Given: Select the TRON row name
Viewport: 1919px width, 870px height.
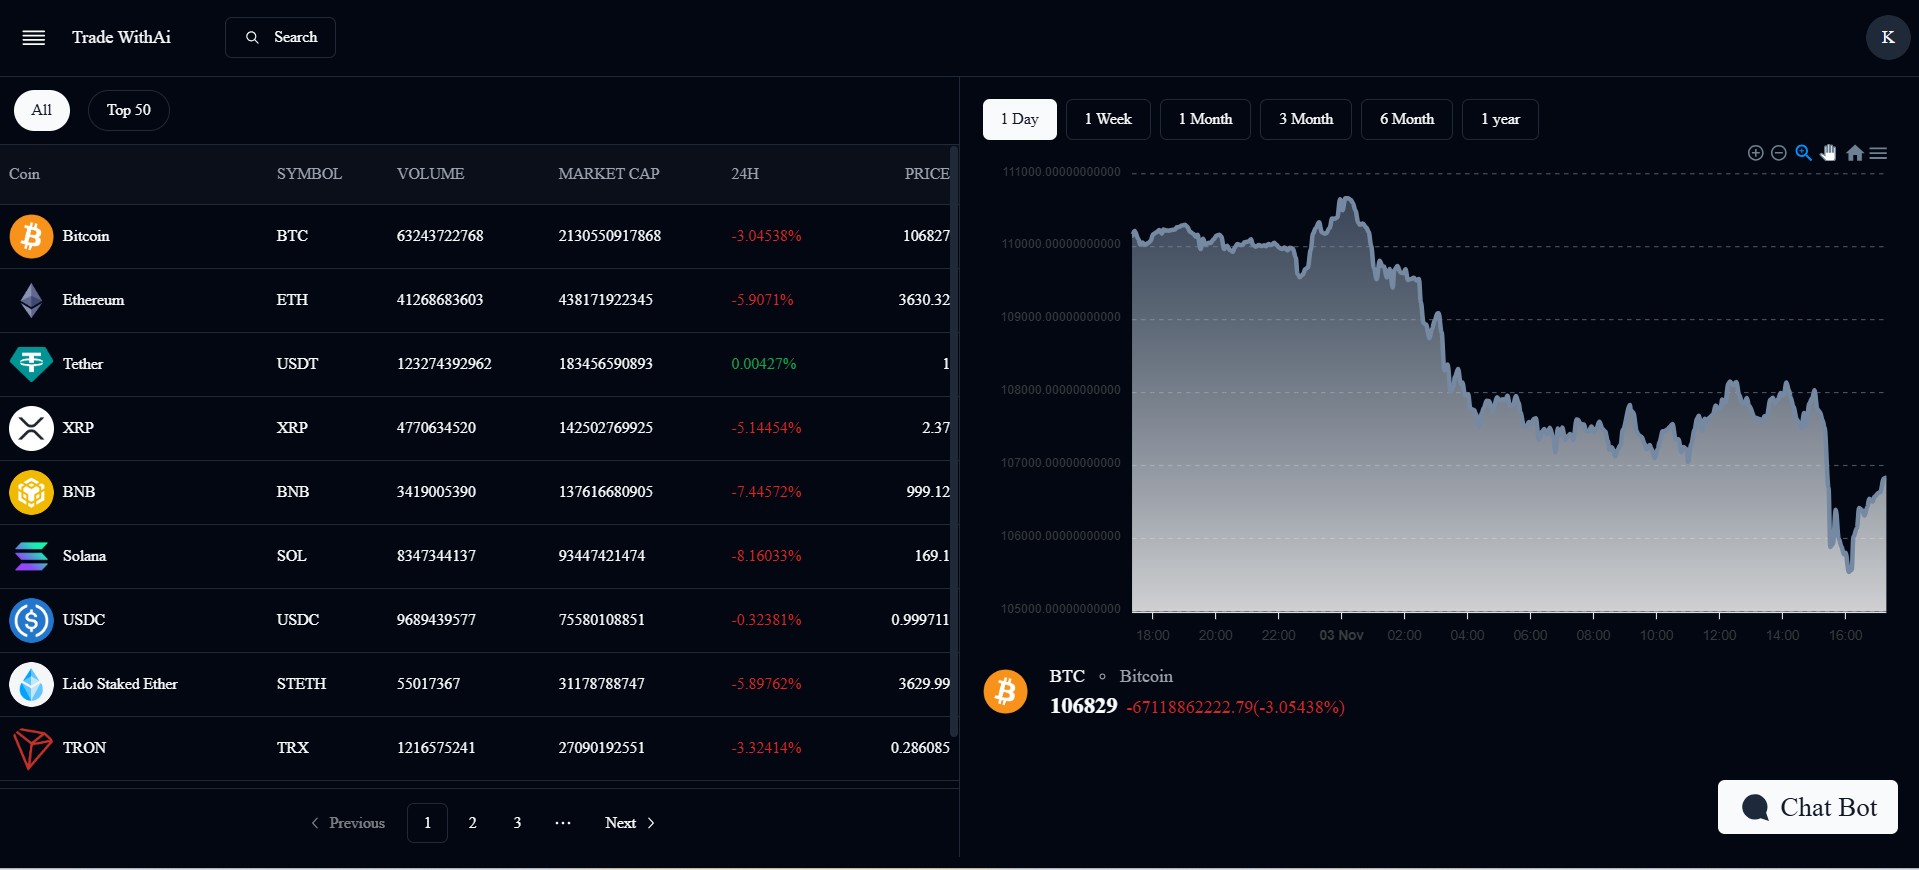Looking at the screenshot, I should point(84,748).
